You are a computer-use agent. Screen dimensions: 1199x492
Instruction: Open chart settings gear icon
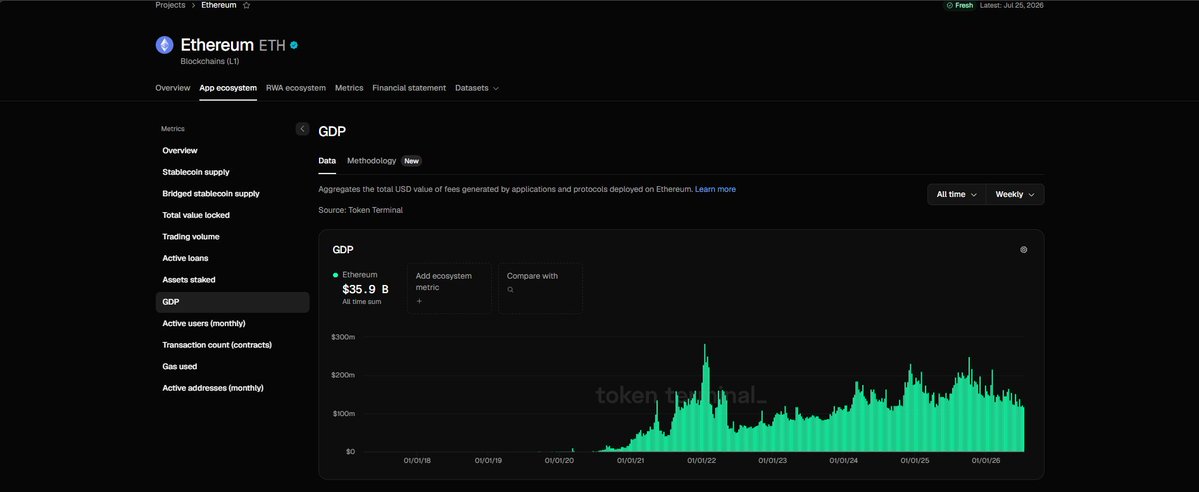point(1024,249)
